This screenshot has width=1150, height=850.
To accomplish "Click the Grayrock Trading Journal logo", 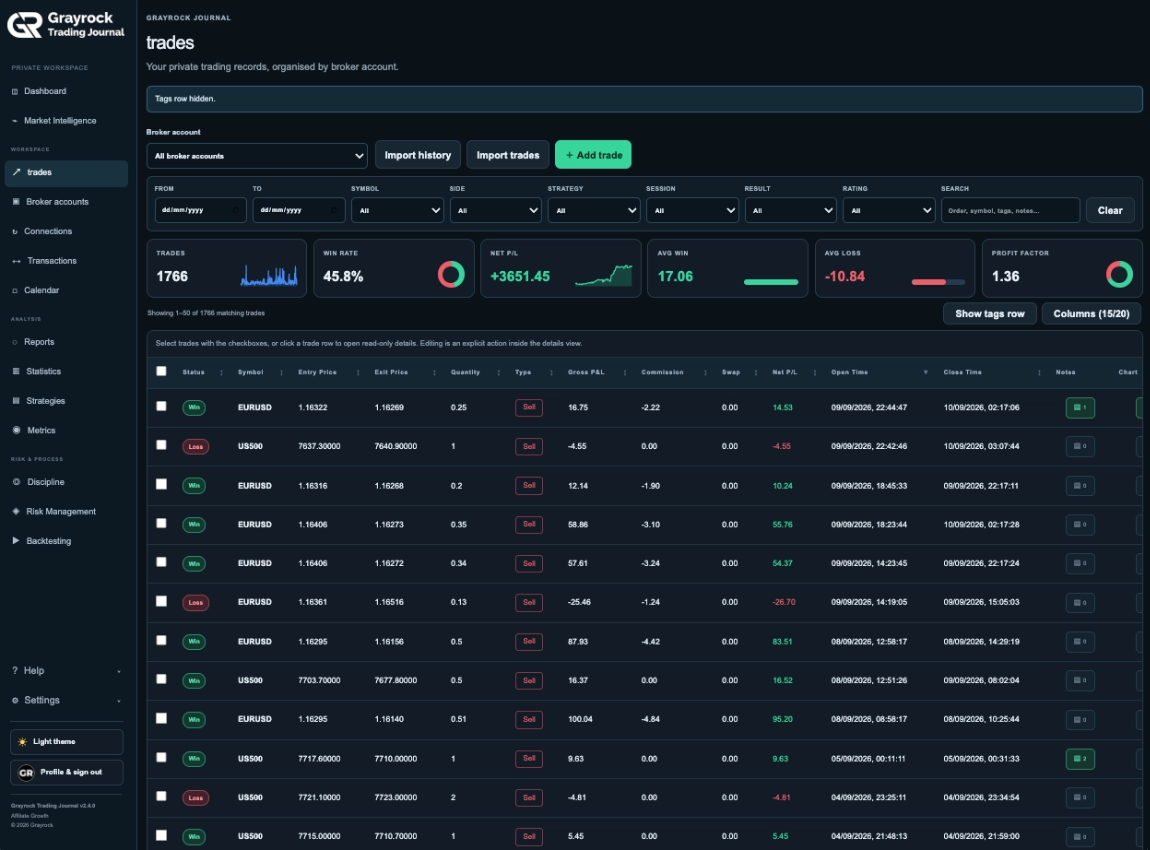I will [x=66, y=25].
